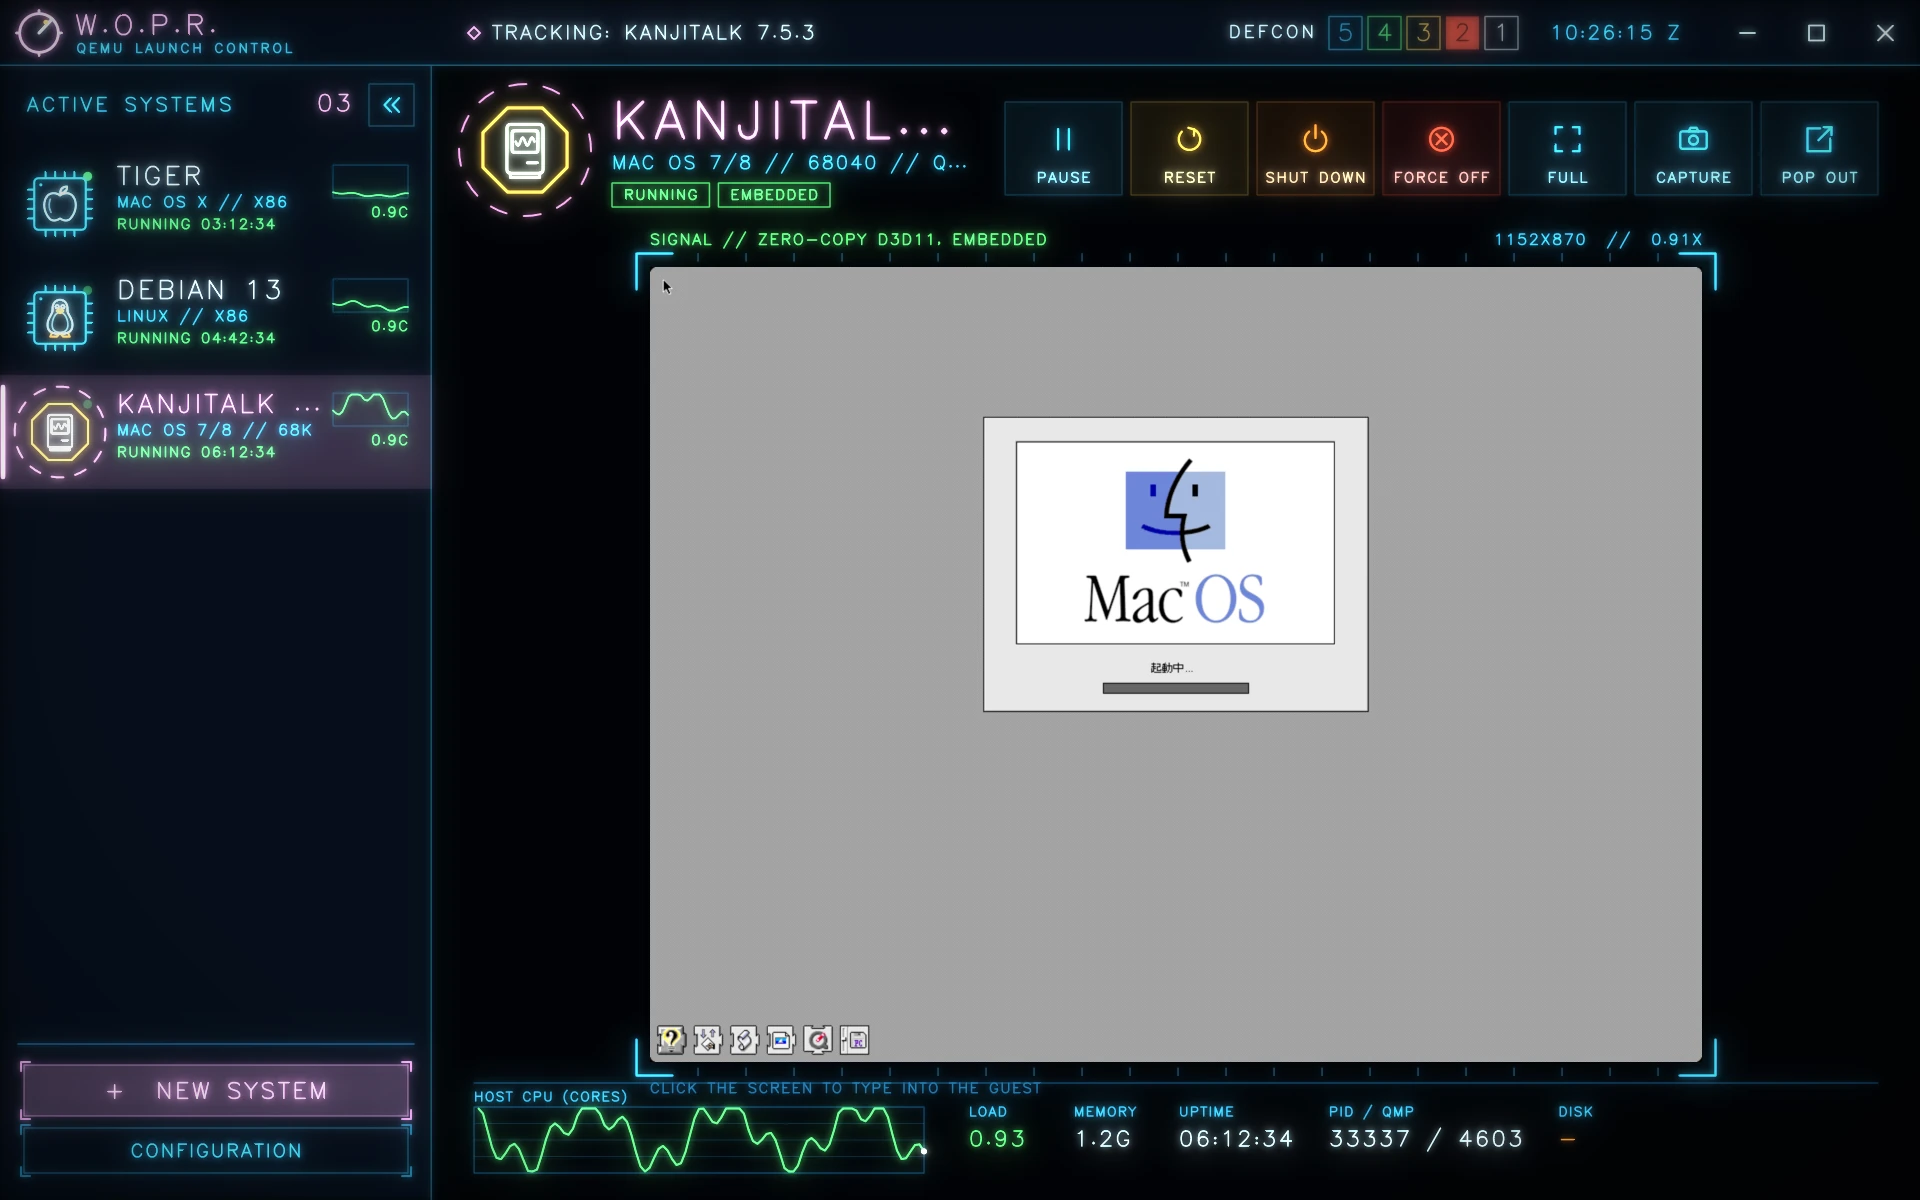Click the tracking diamond indicator icon
The width and height of the screenshot is (1920, 1200).
(x=474, y=33)
